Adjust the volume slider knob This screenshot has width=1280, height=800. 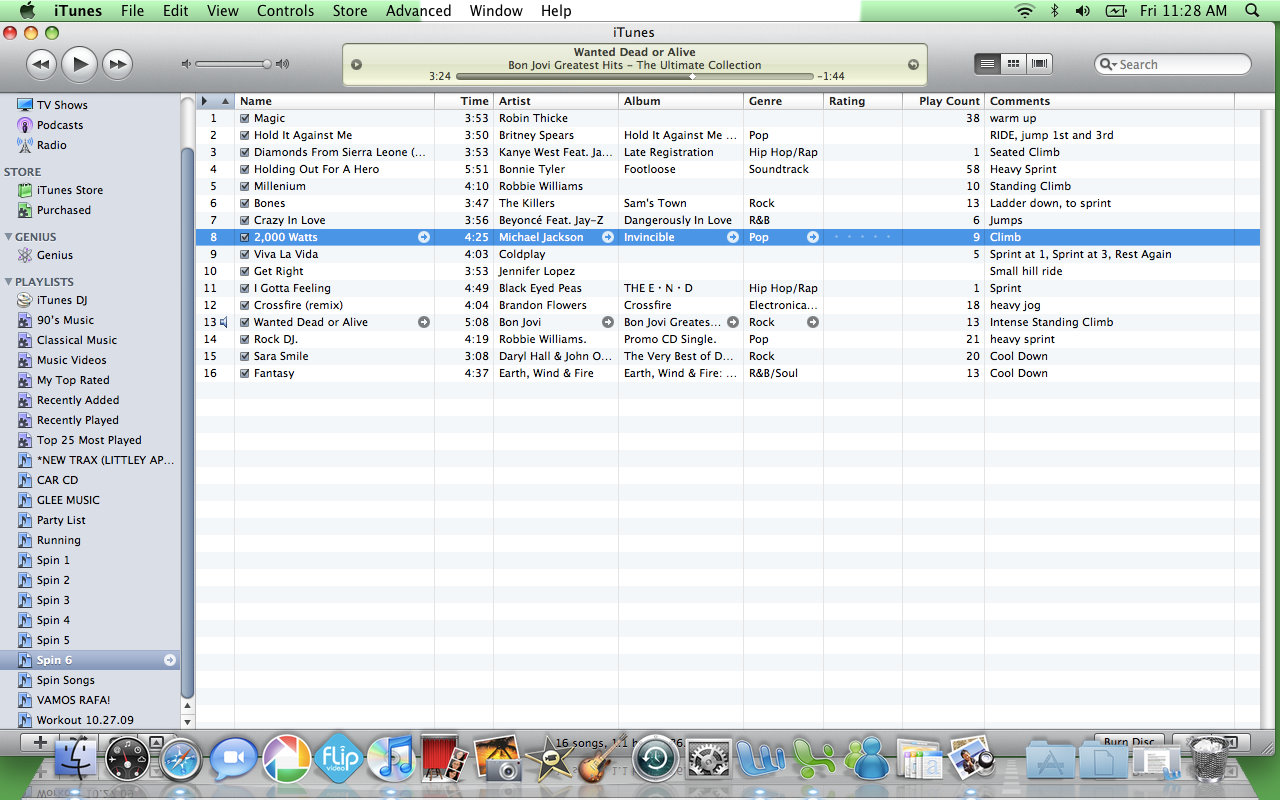(x=267, y=64)
